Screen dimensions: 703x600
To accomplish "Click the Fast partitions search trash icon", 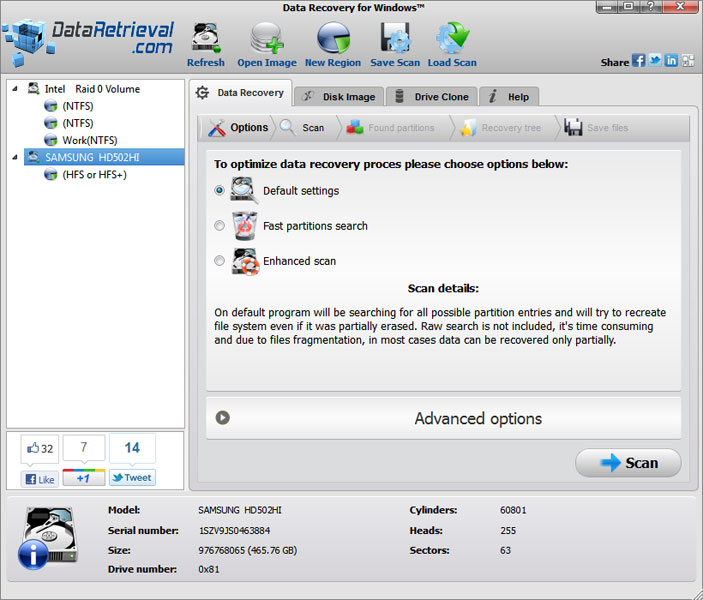I will [x=244, y=226].
